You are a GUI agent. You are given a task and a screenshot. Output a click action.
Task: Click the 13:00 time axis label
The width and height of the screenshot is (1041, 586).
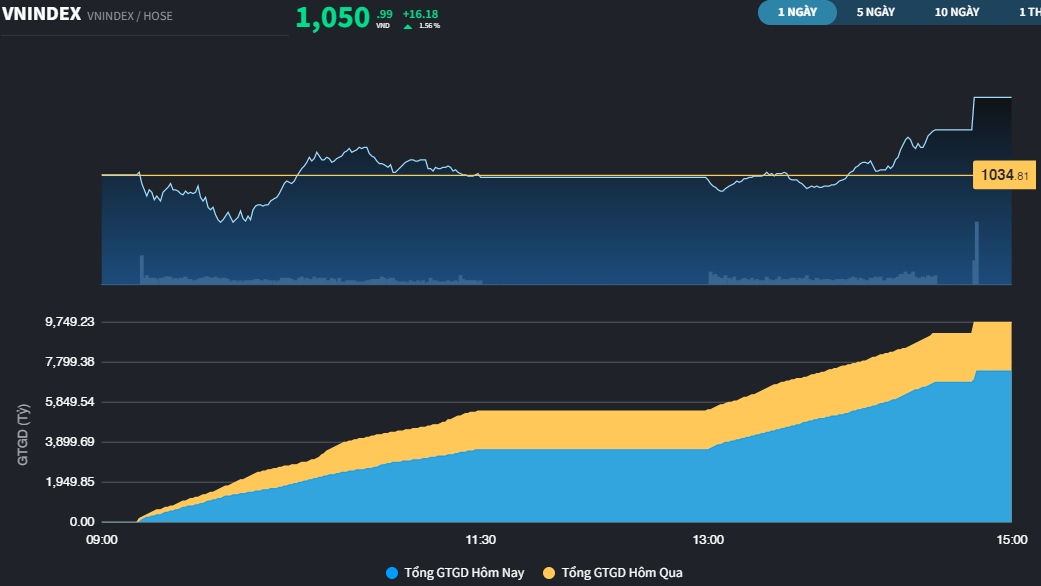tap(708, 540)
